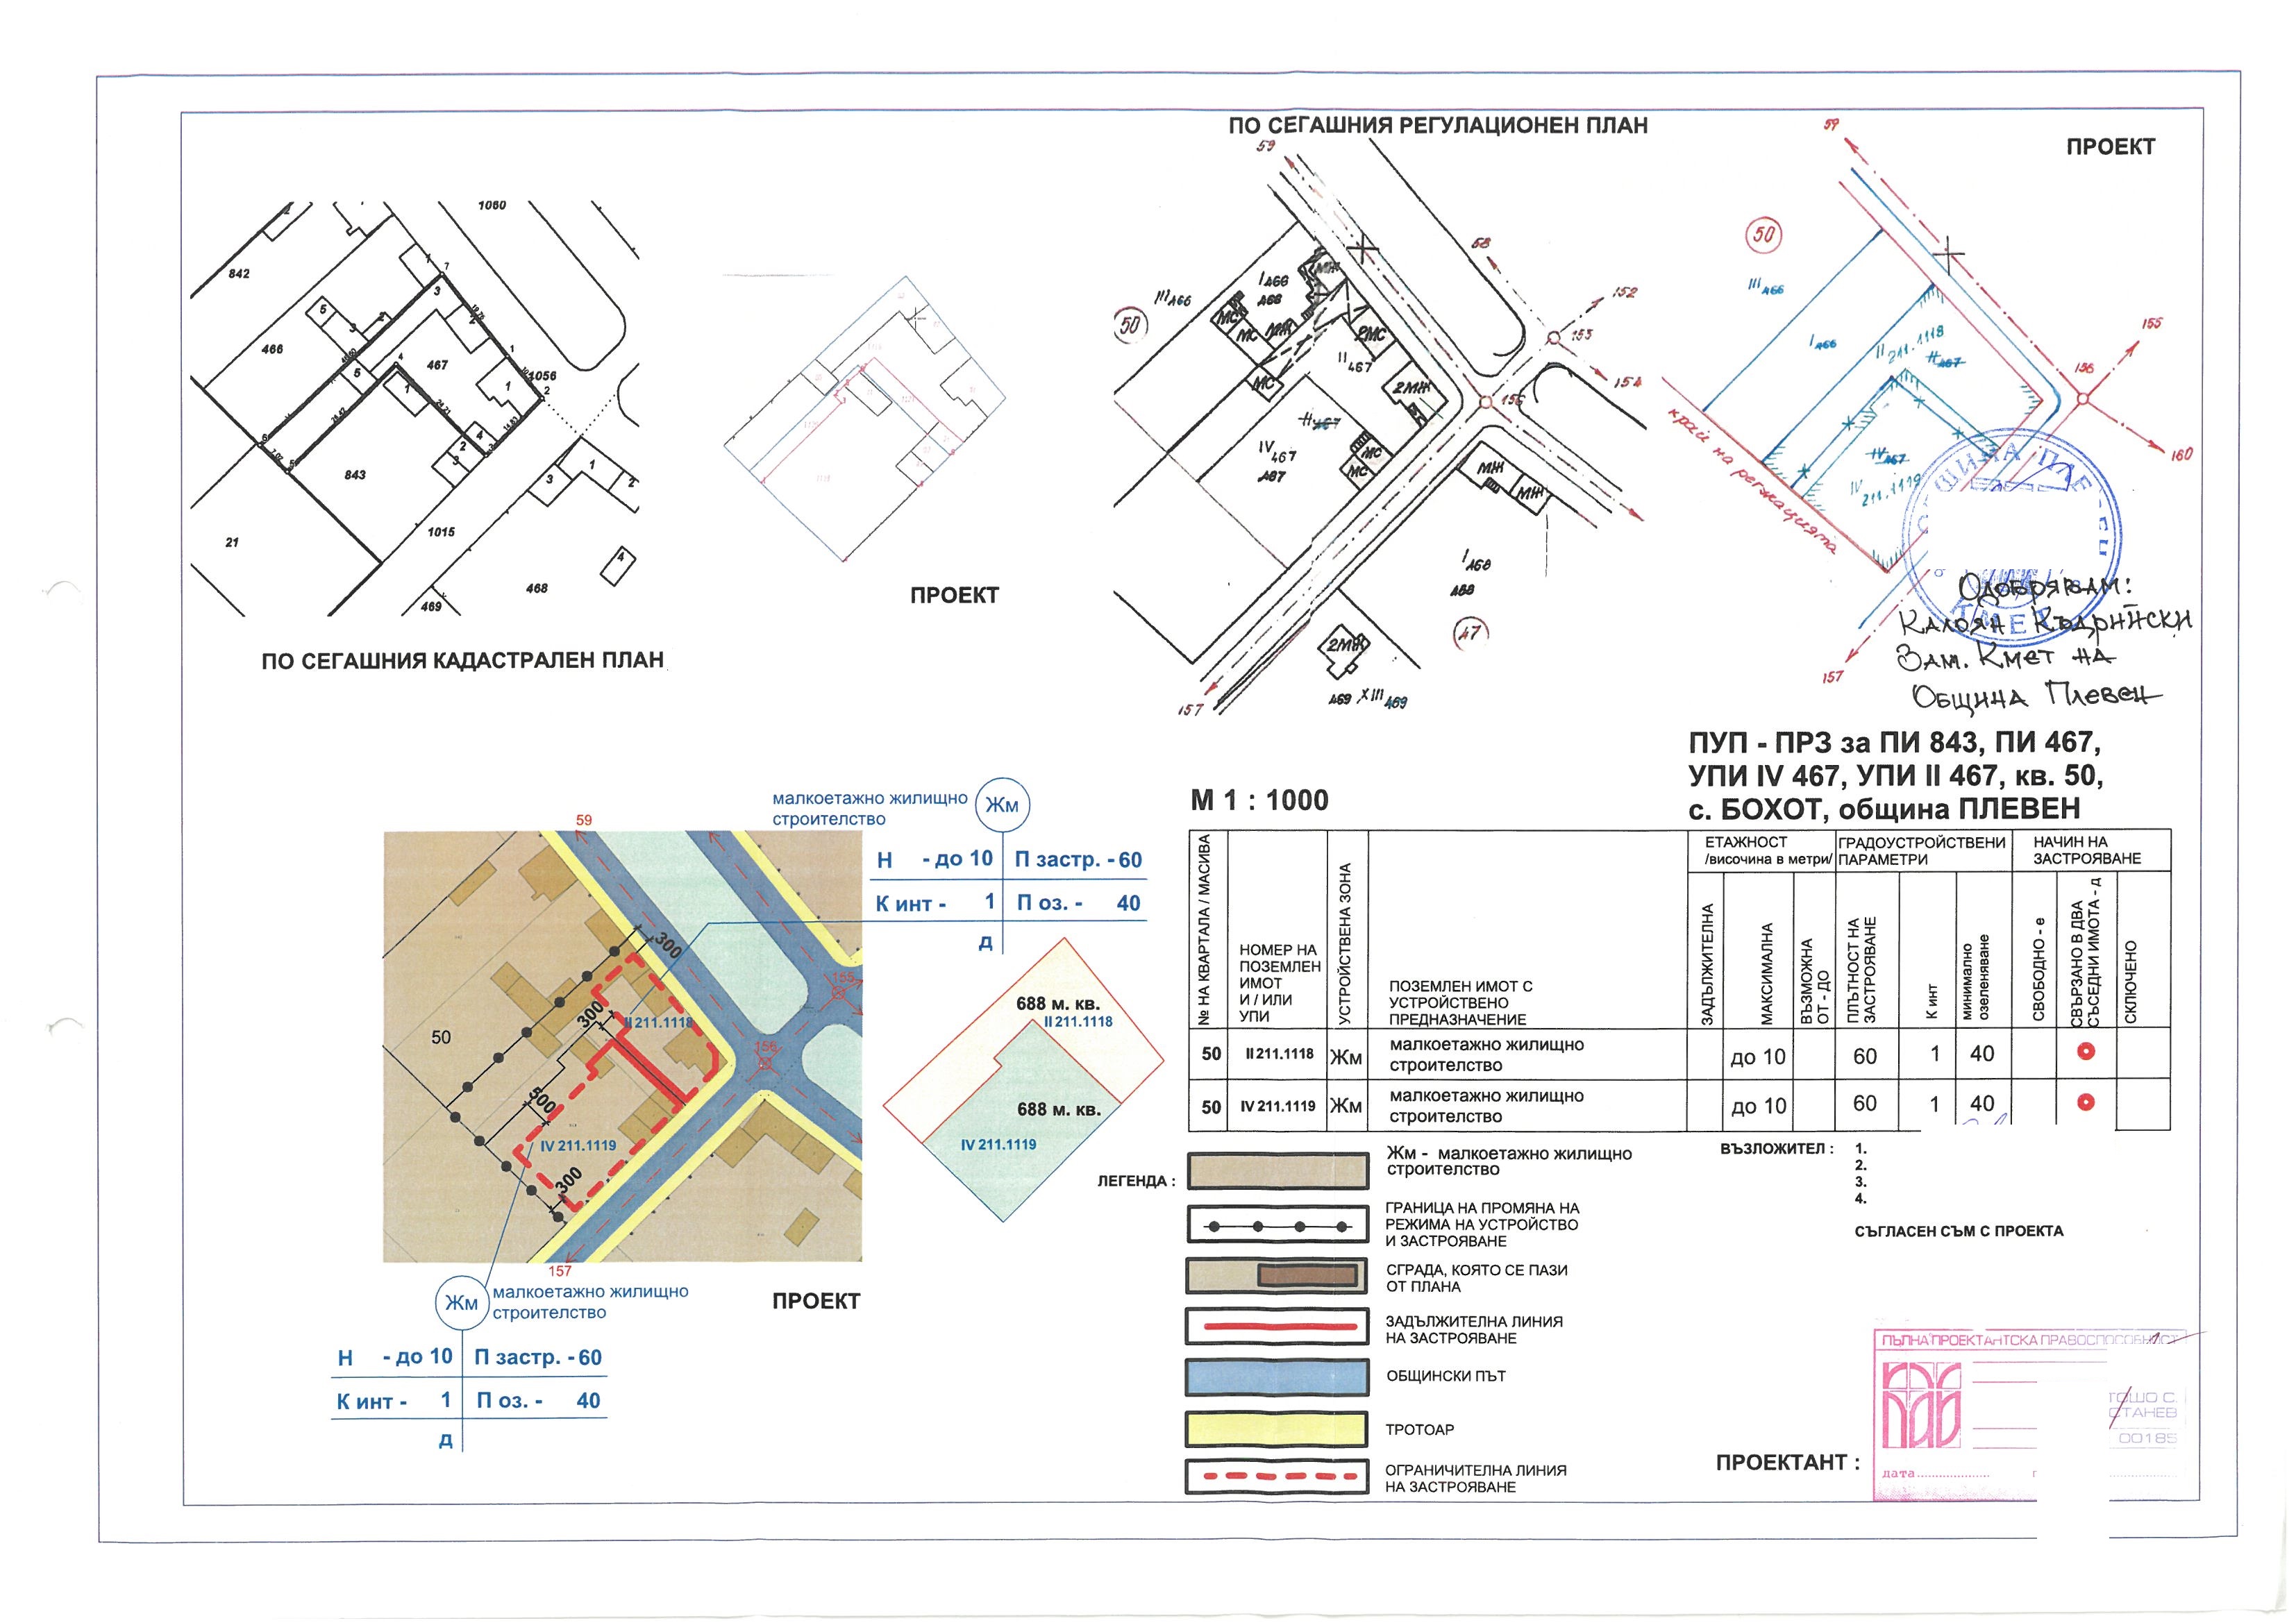Click heading ПО СЕГАШНИЯ РЕГУЛАЦИОНЕН ПЛАН
Screen dimensions: 2296x1623
(x=1438, y=126)
